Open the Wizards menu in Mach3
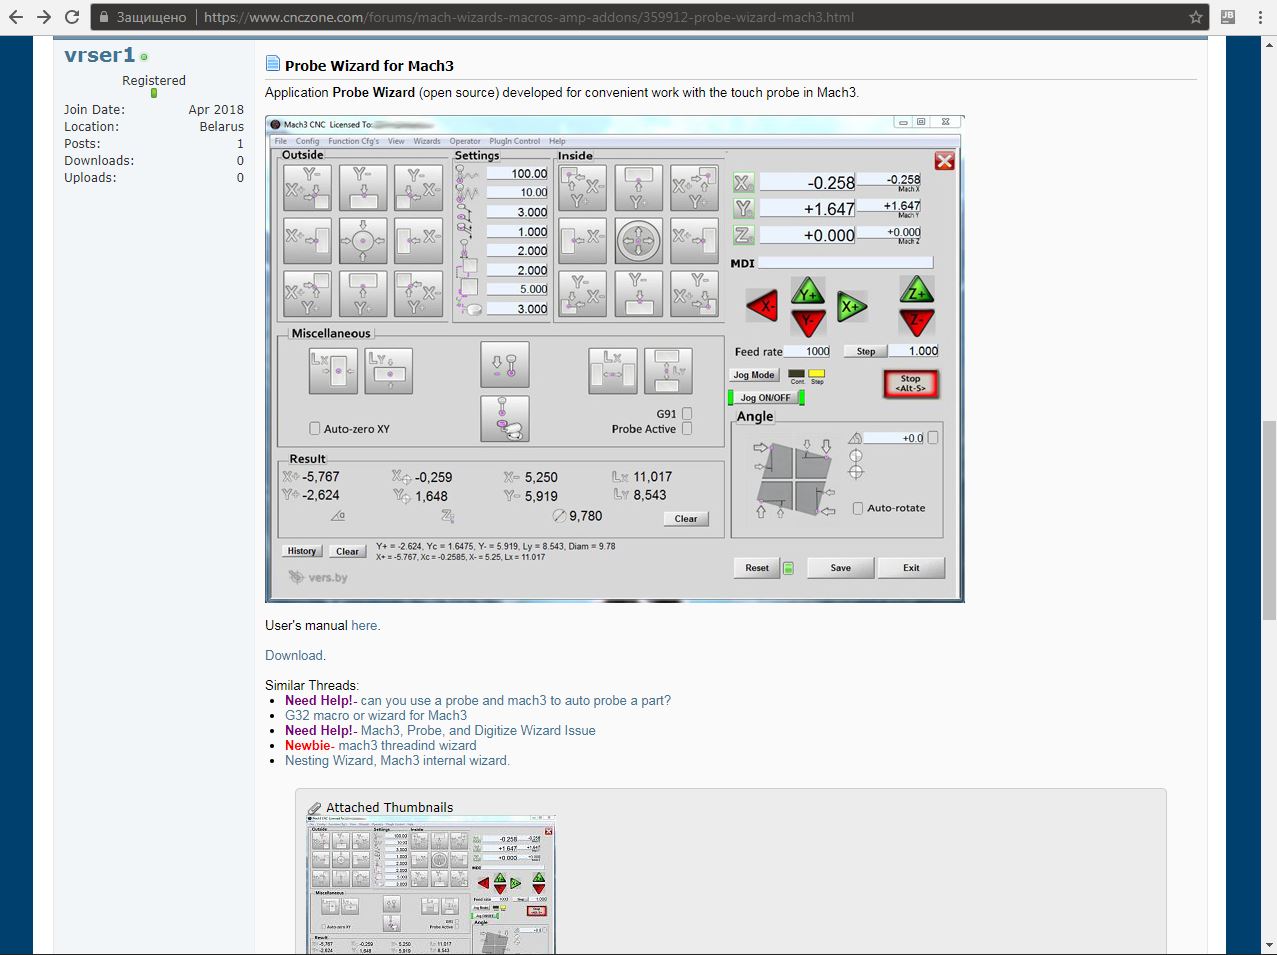The width and height of the screenshot is (1277, 955). click(427, 141)
